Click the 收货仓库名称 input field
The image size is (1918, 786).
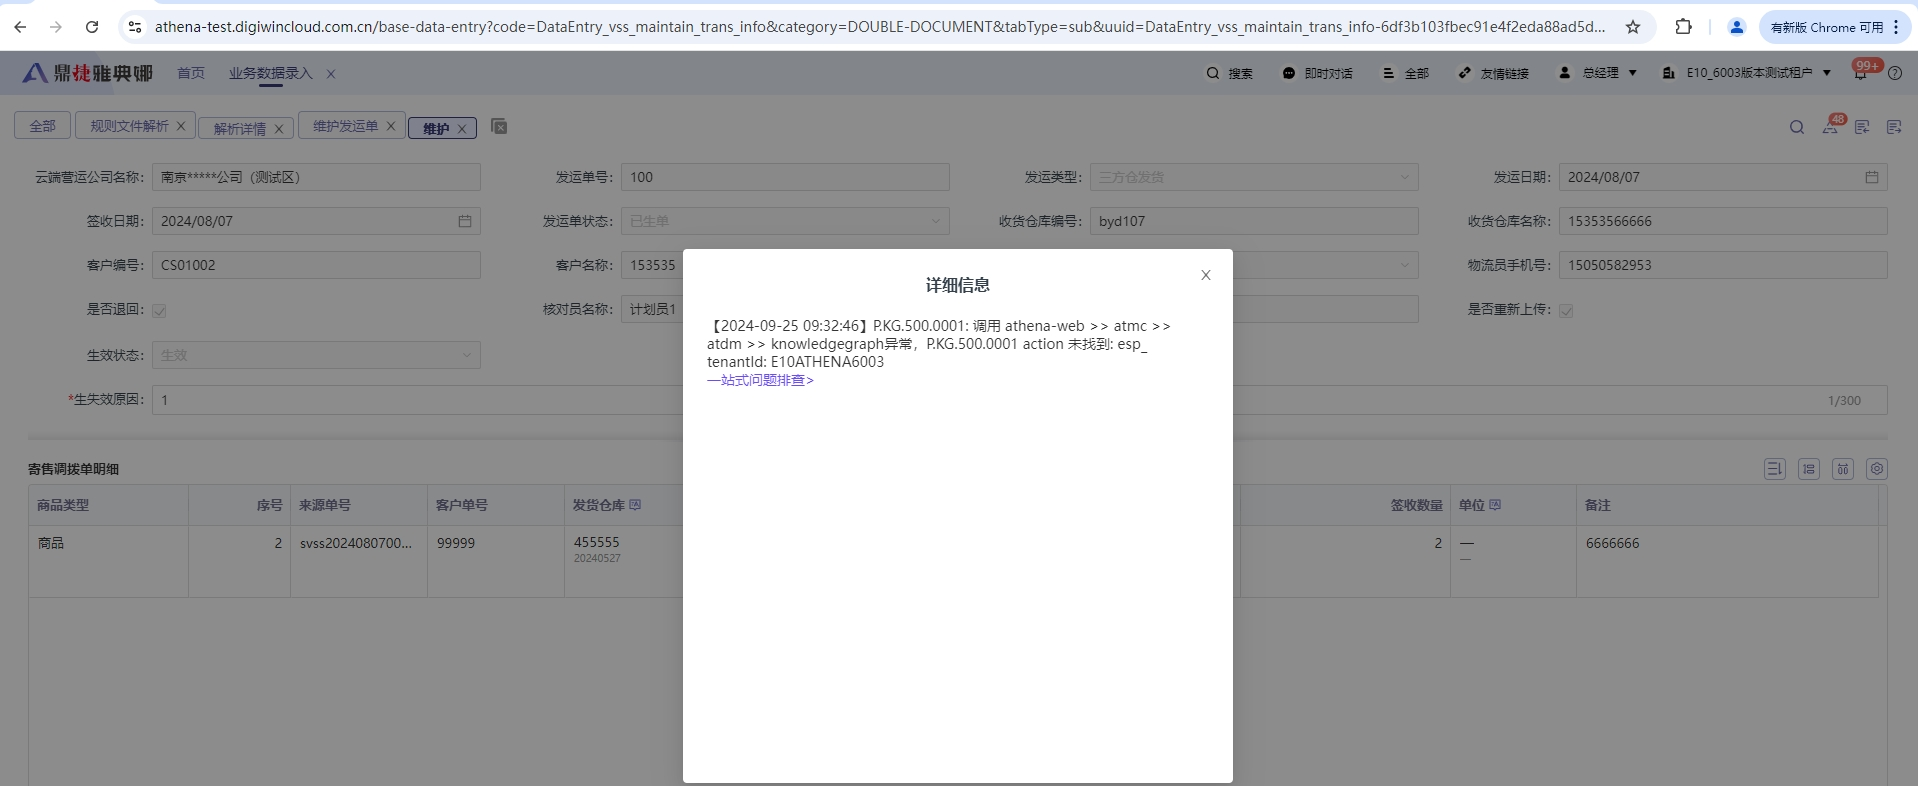click(1723, 221)
